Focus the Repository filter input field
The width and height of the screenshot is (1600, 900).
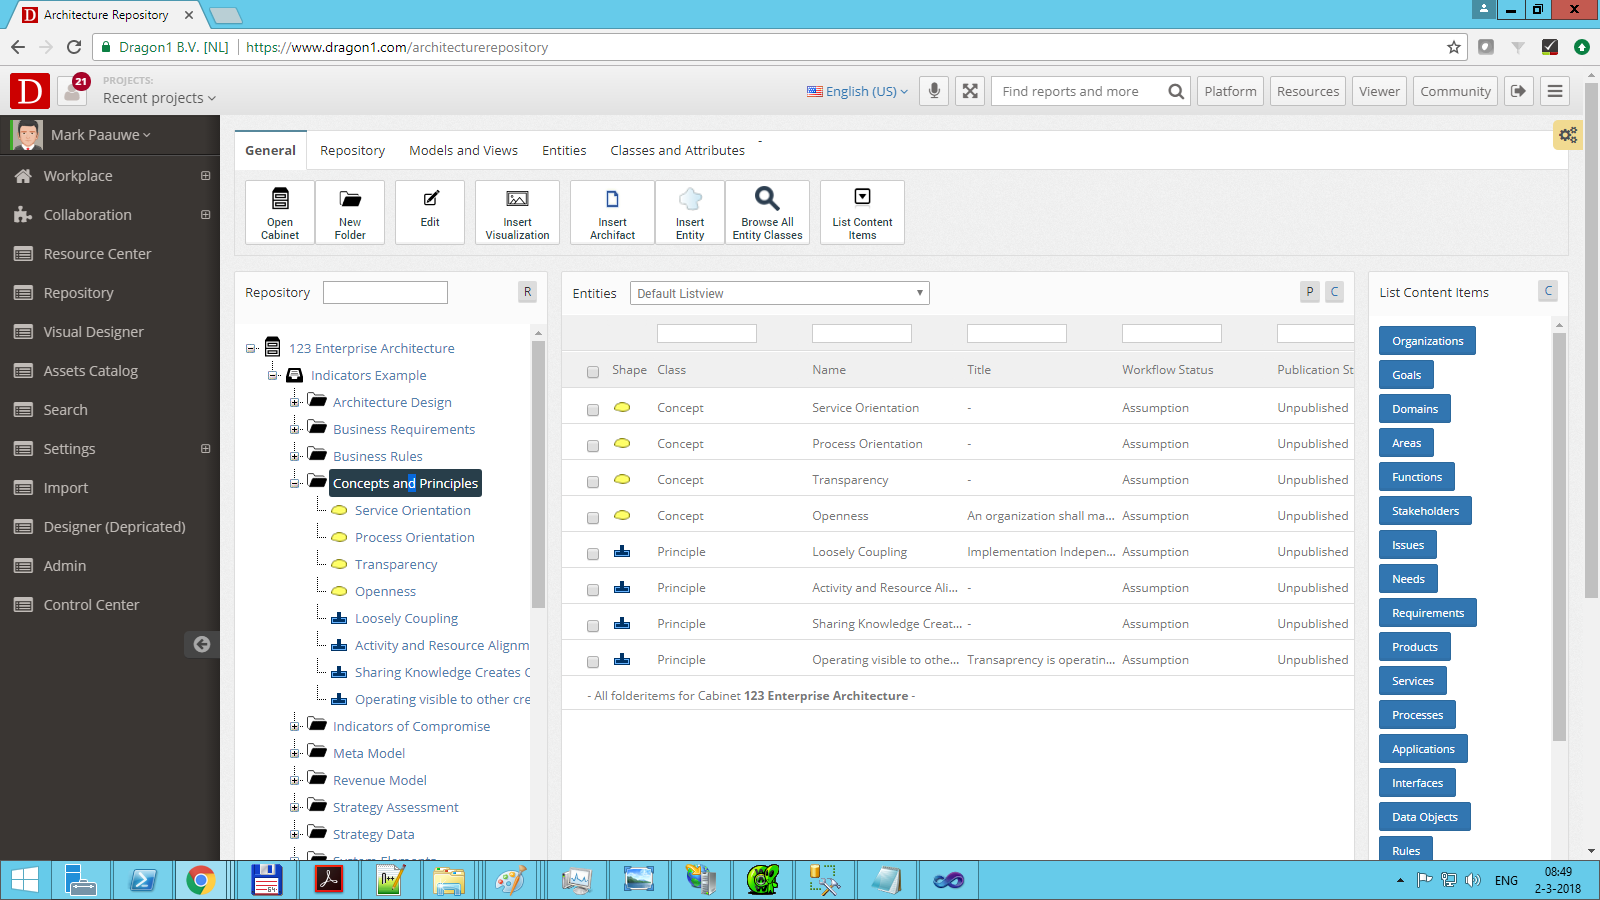tap(385, 292)
